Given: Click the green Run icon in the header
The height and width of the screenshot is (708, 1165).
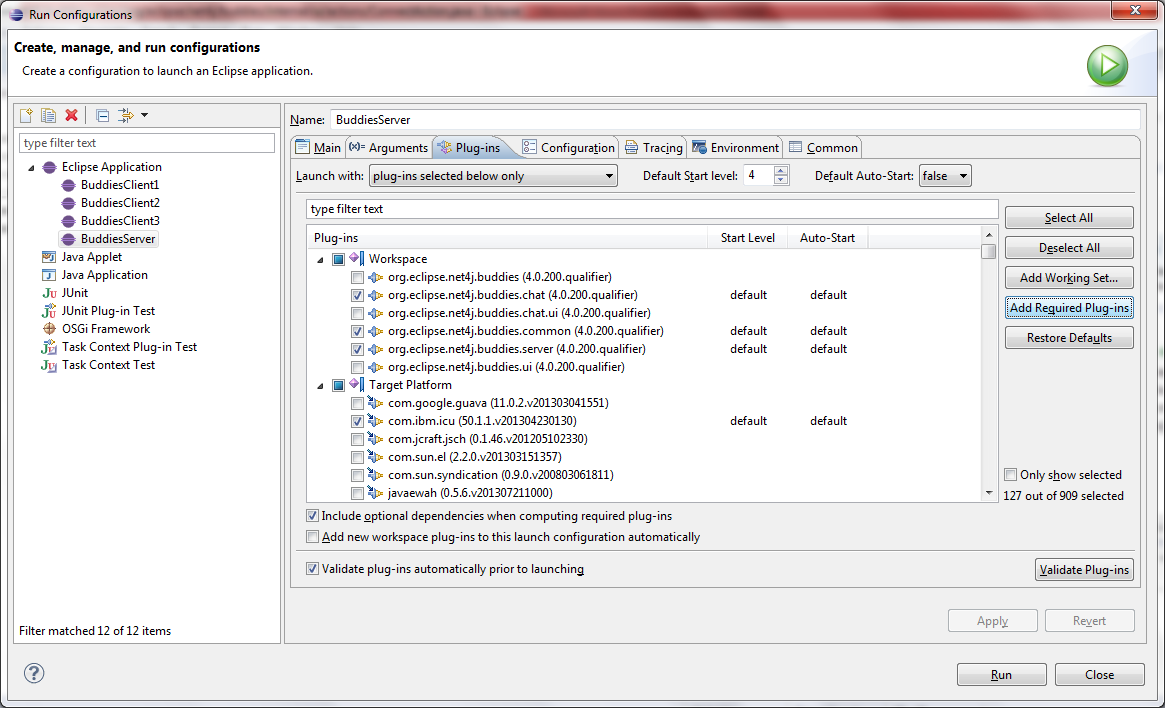Looking at the screenshot, I should tap(1107, 66).
